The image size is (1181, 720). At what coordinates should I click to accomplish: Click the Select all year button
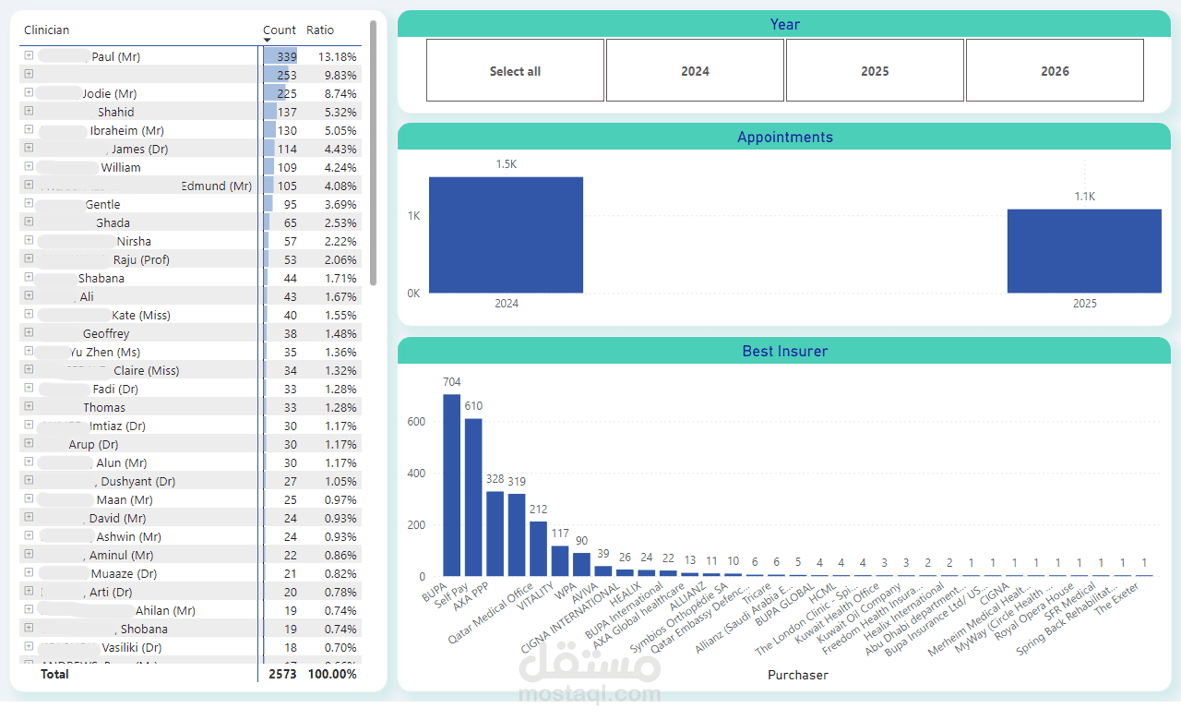coord(515,71)
